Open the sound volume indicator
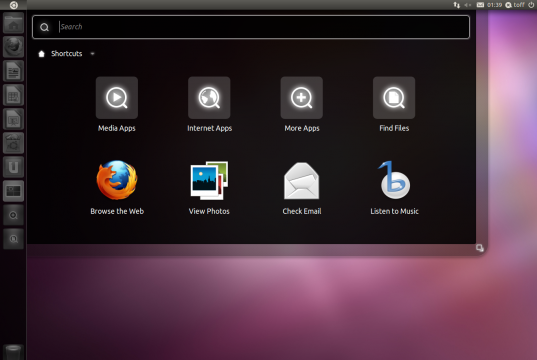The height and width of the screenshot is (360, 537). [468, 5]
